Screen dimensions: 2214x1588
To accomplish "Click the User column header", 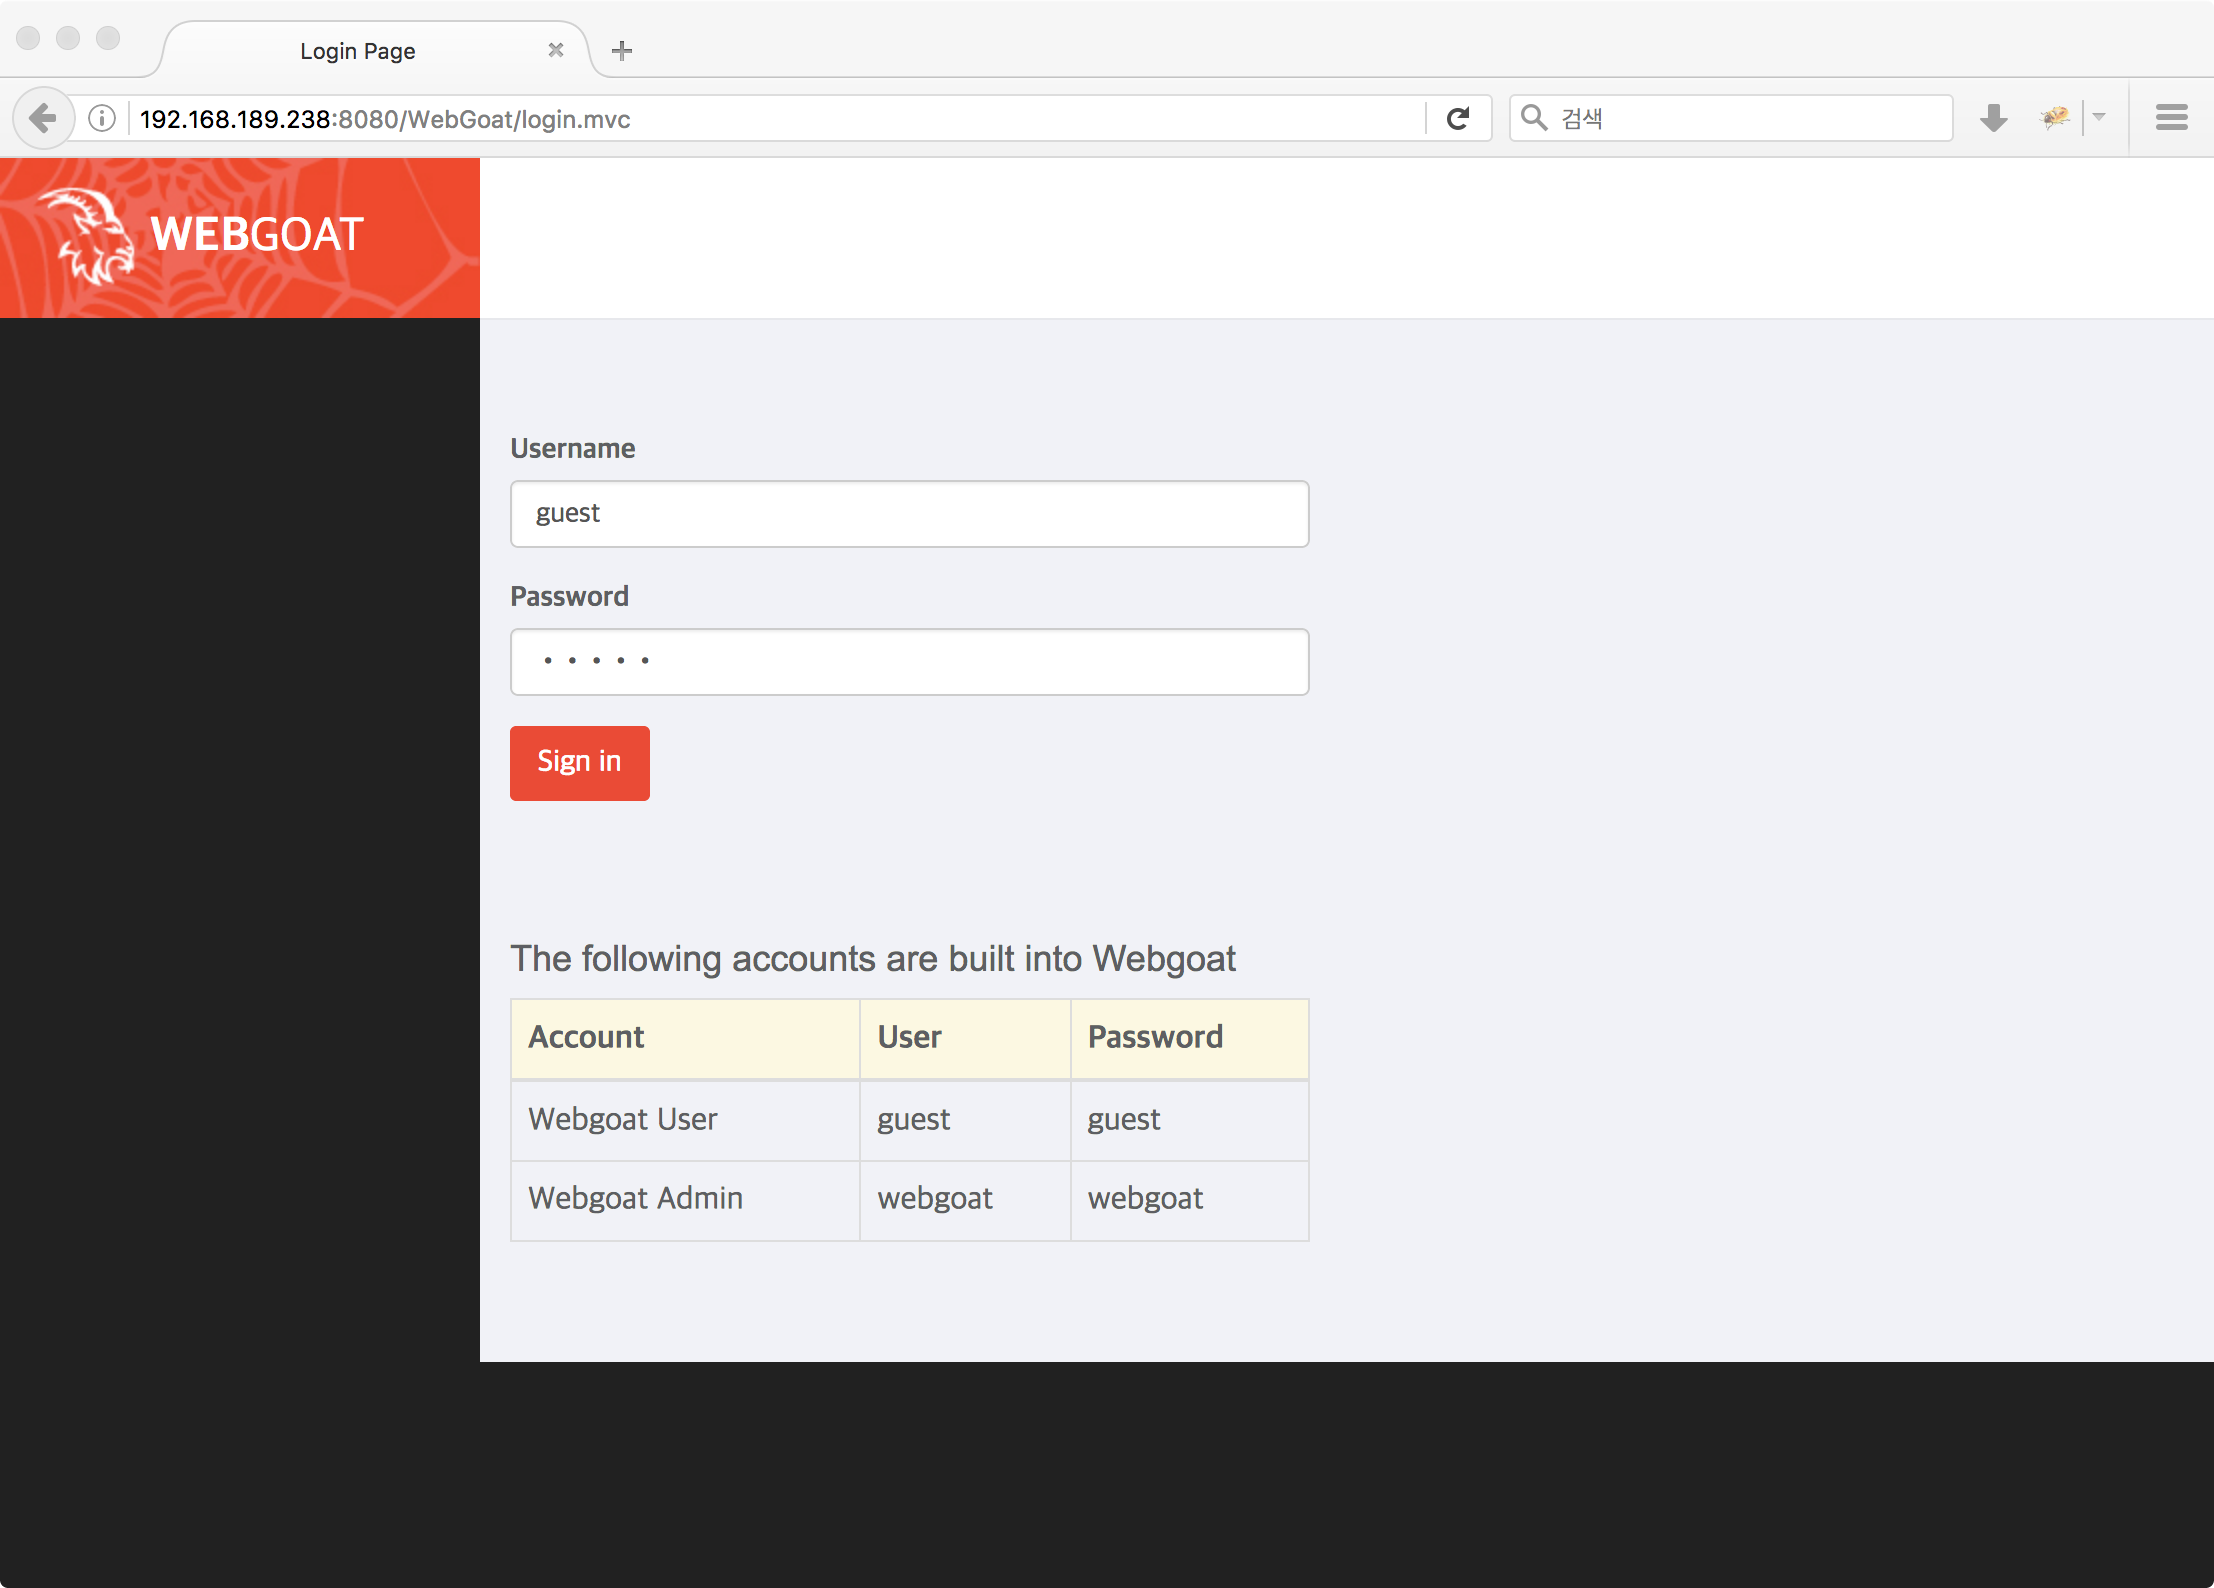I will pos(965,1038).
